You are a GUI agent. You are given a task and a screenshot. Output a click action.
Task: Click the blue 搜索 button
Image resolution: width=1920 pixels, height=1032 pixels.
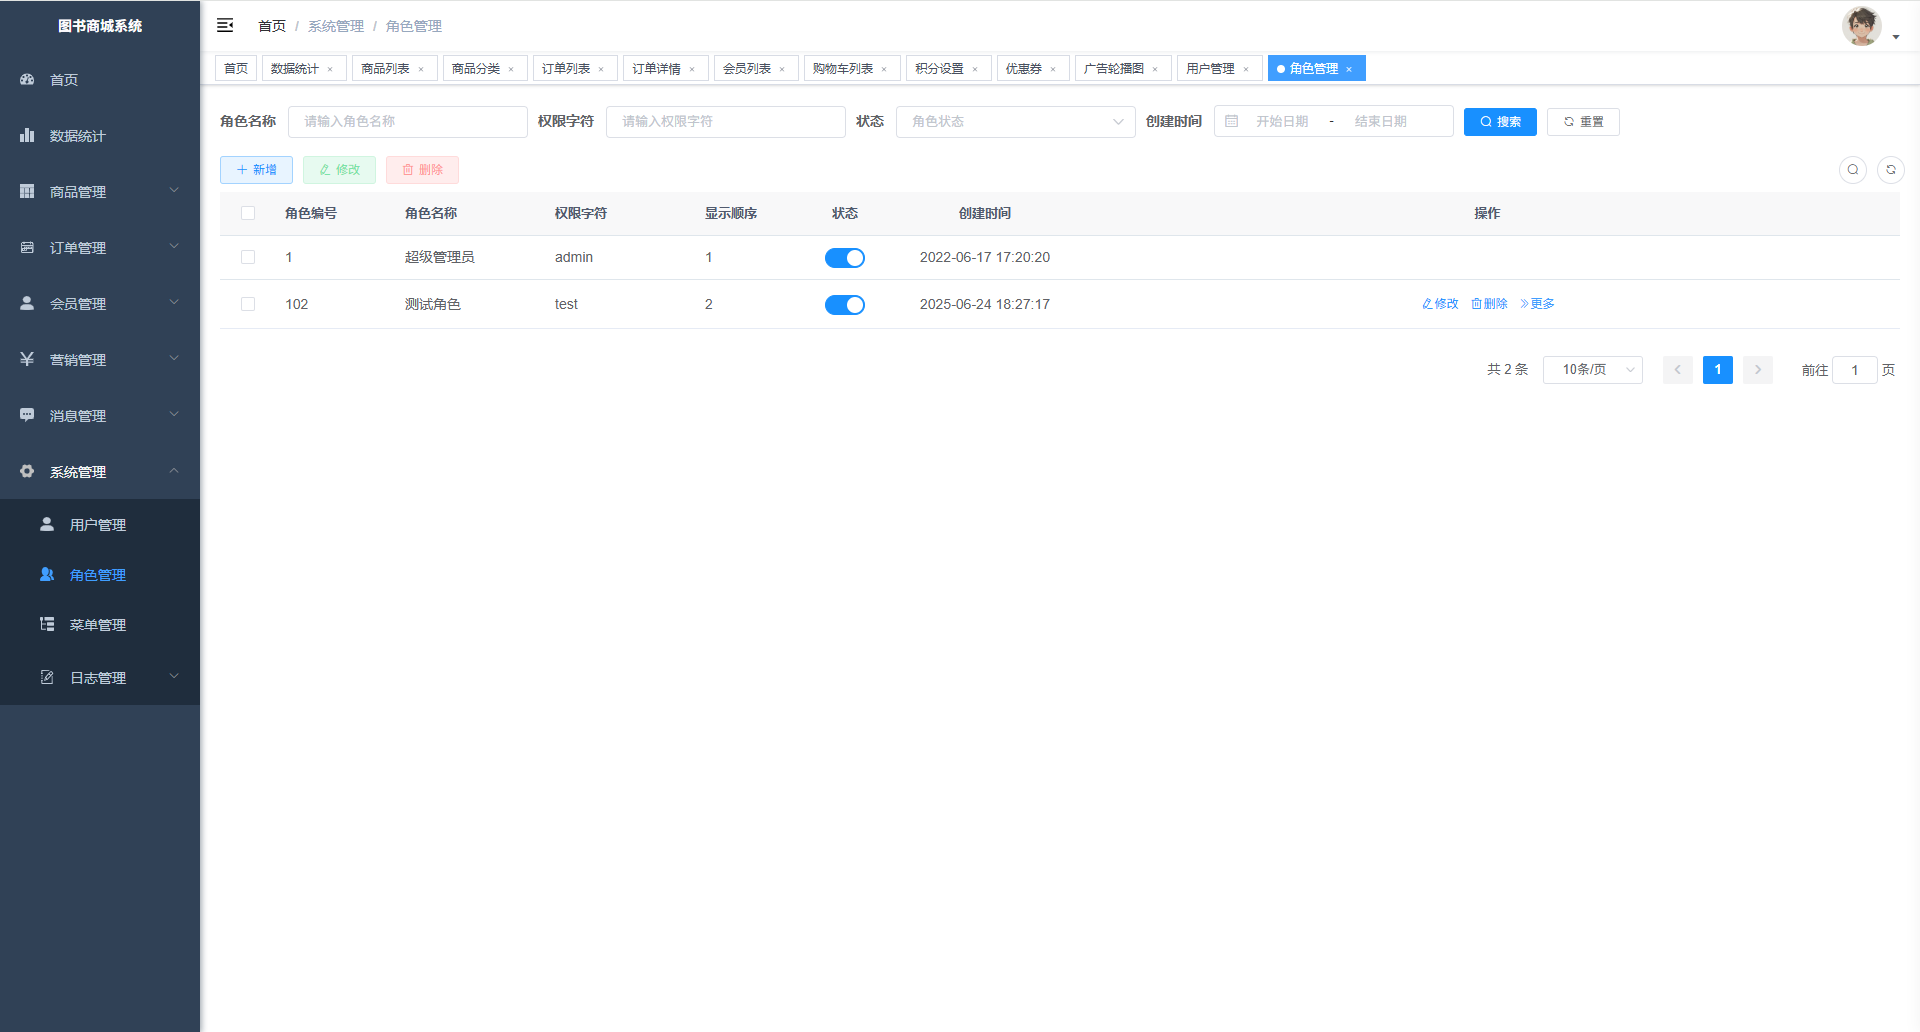[1500, 121]
